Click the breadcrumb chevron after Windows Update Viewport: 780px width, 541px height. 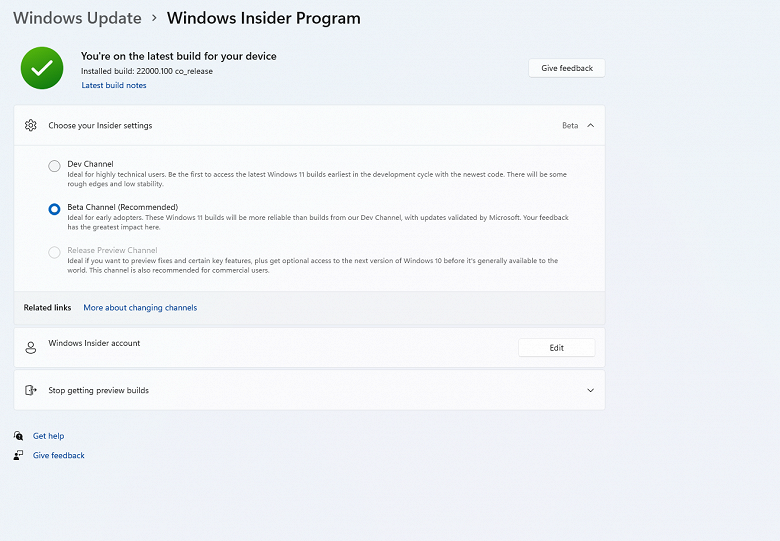coord(153,18)
